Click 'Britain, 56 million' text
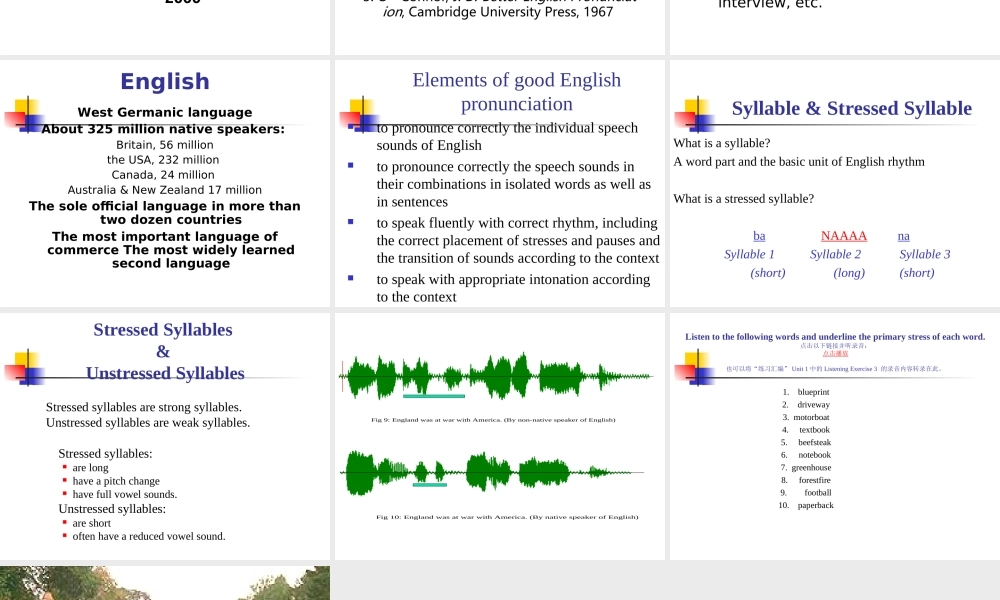The image size is (1000, 600). 165,145
